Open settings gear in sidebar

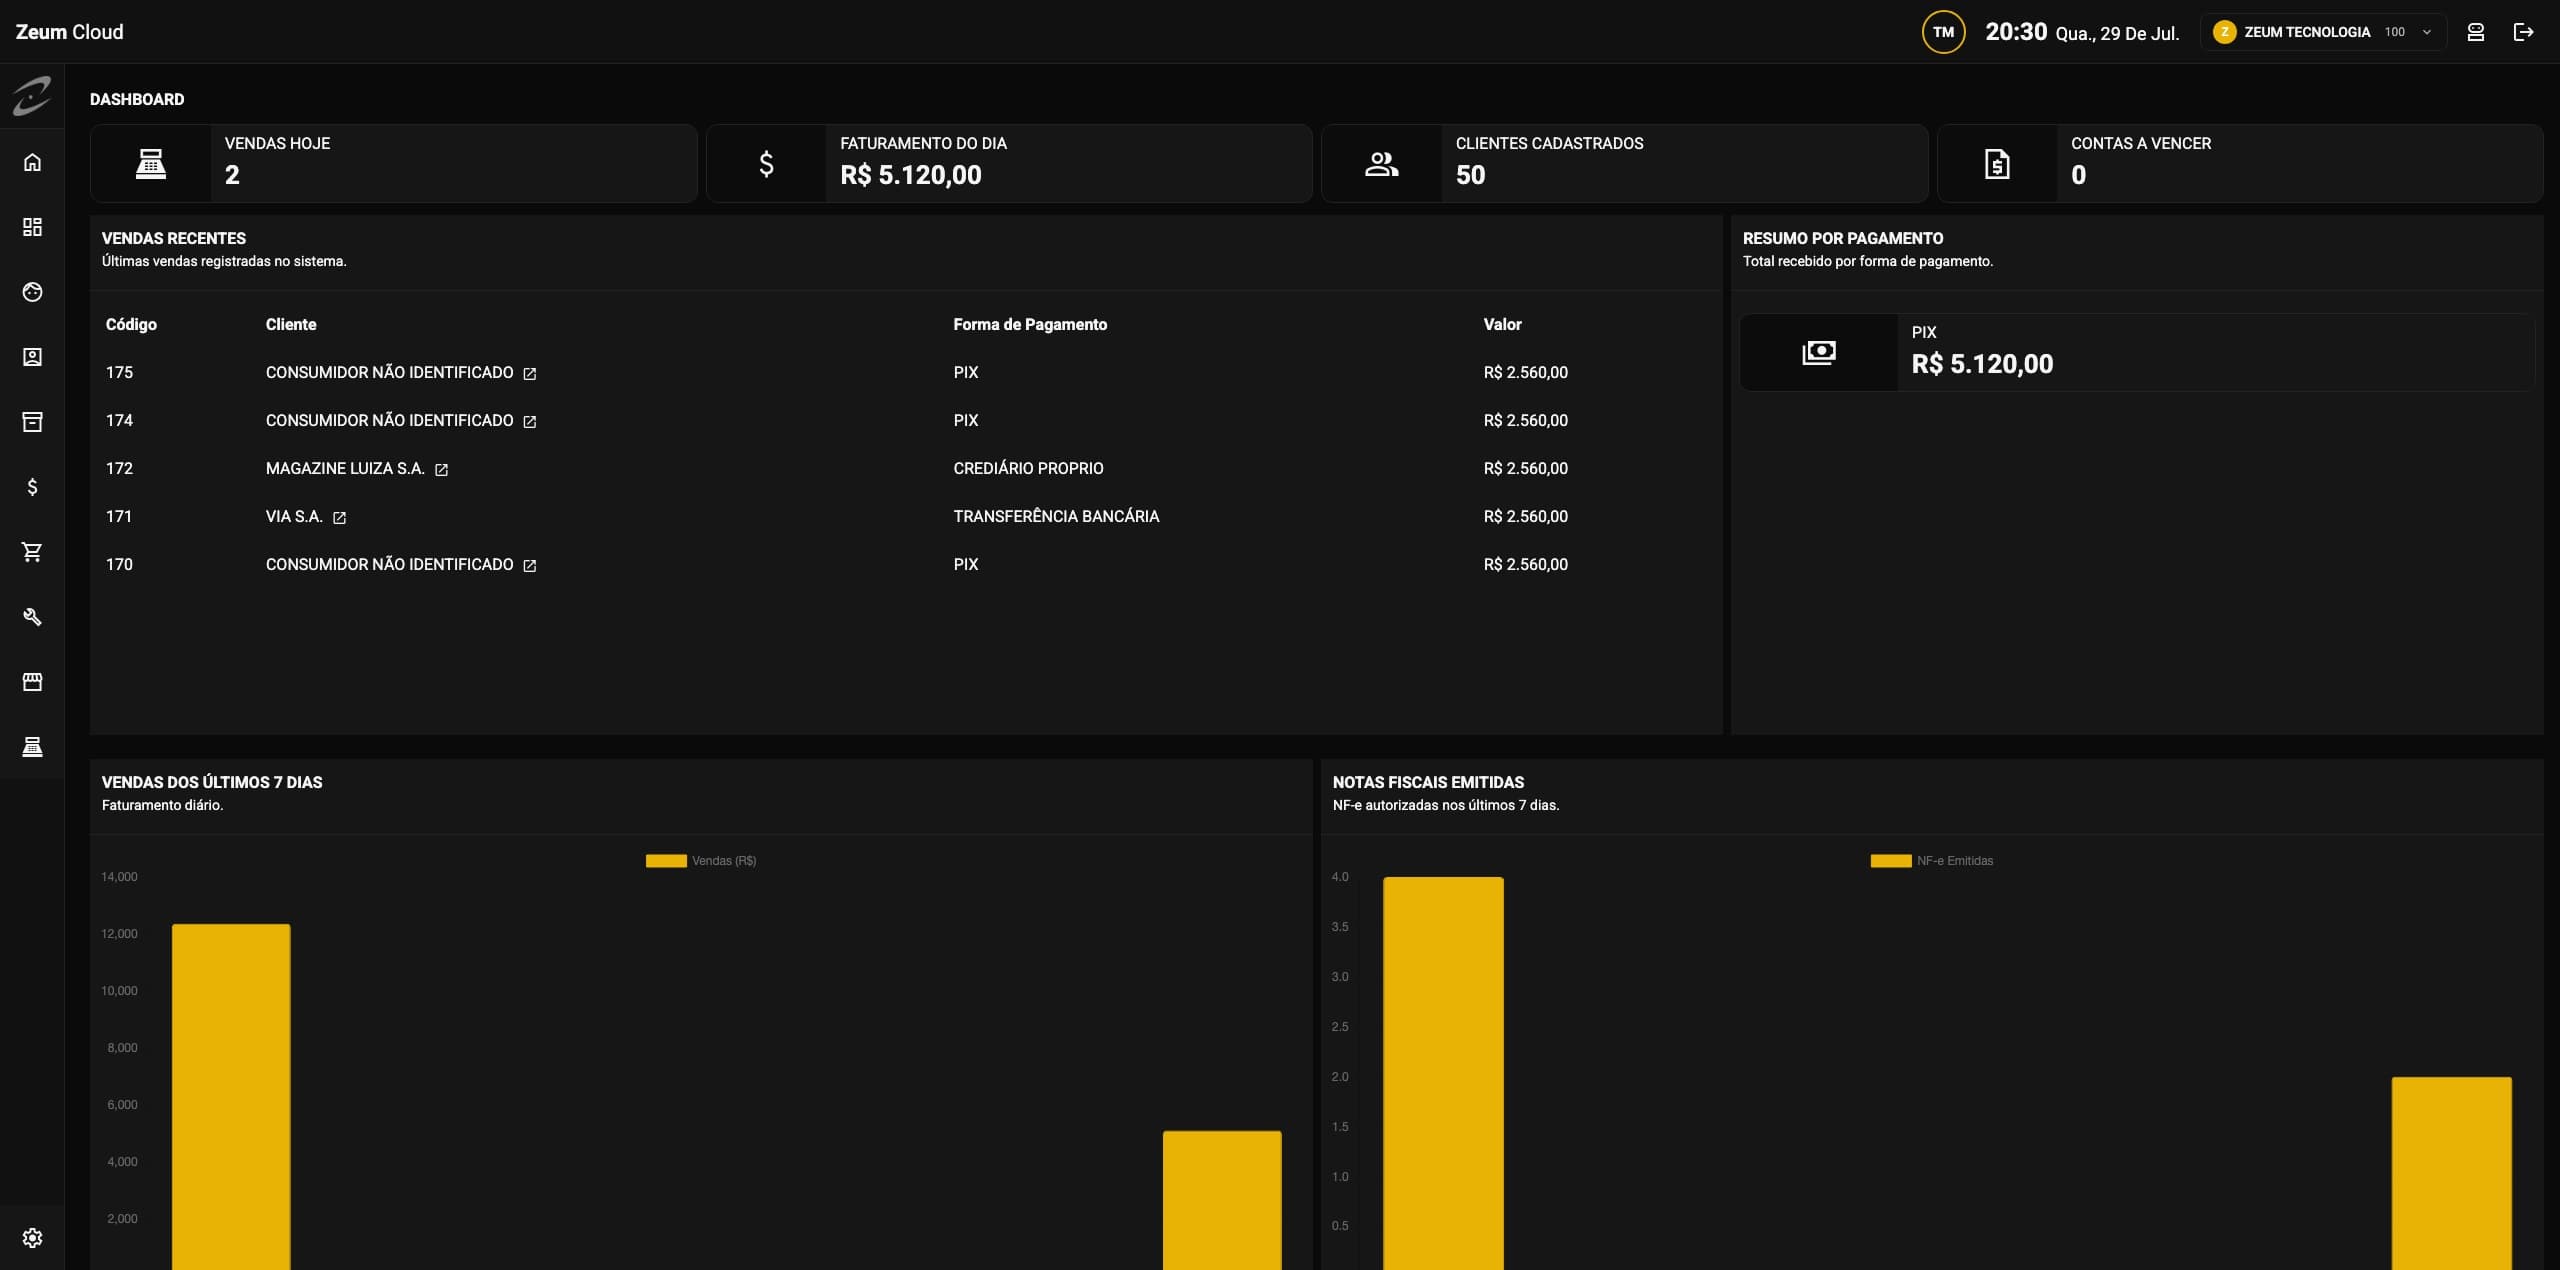(32, 1238)
